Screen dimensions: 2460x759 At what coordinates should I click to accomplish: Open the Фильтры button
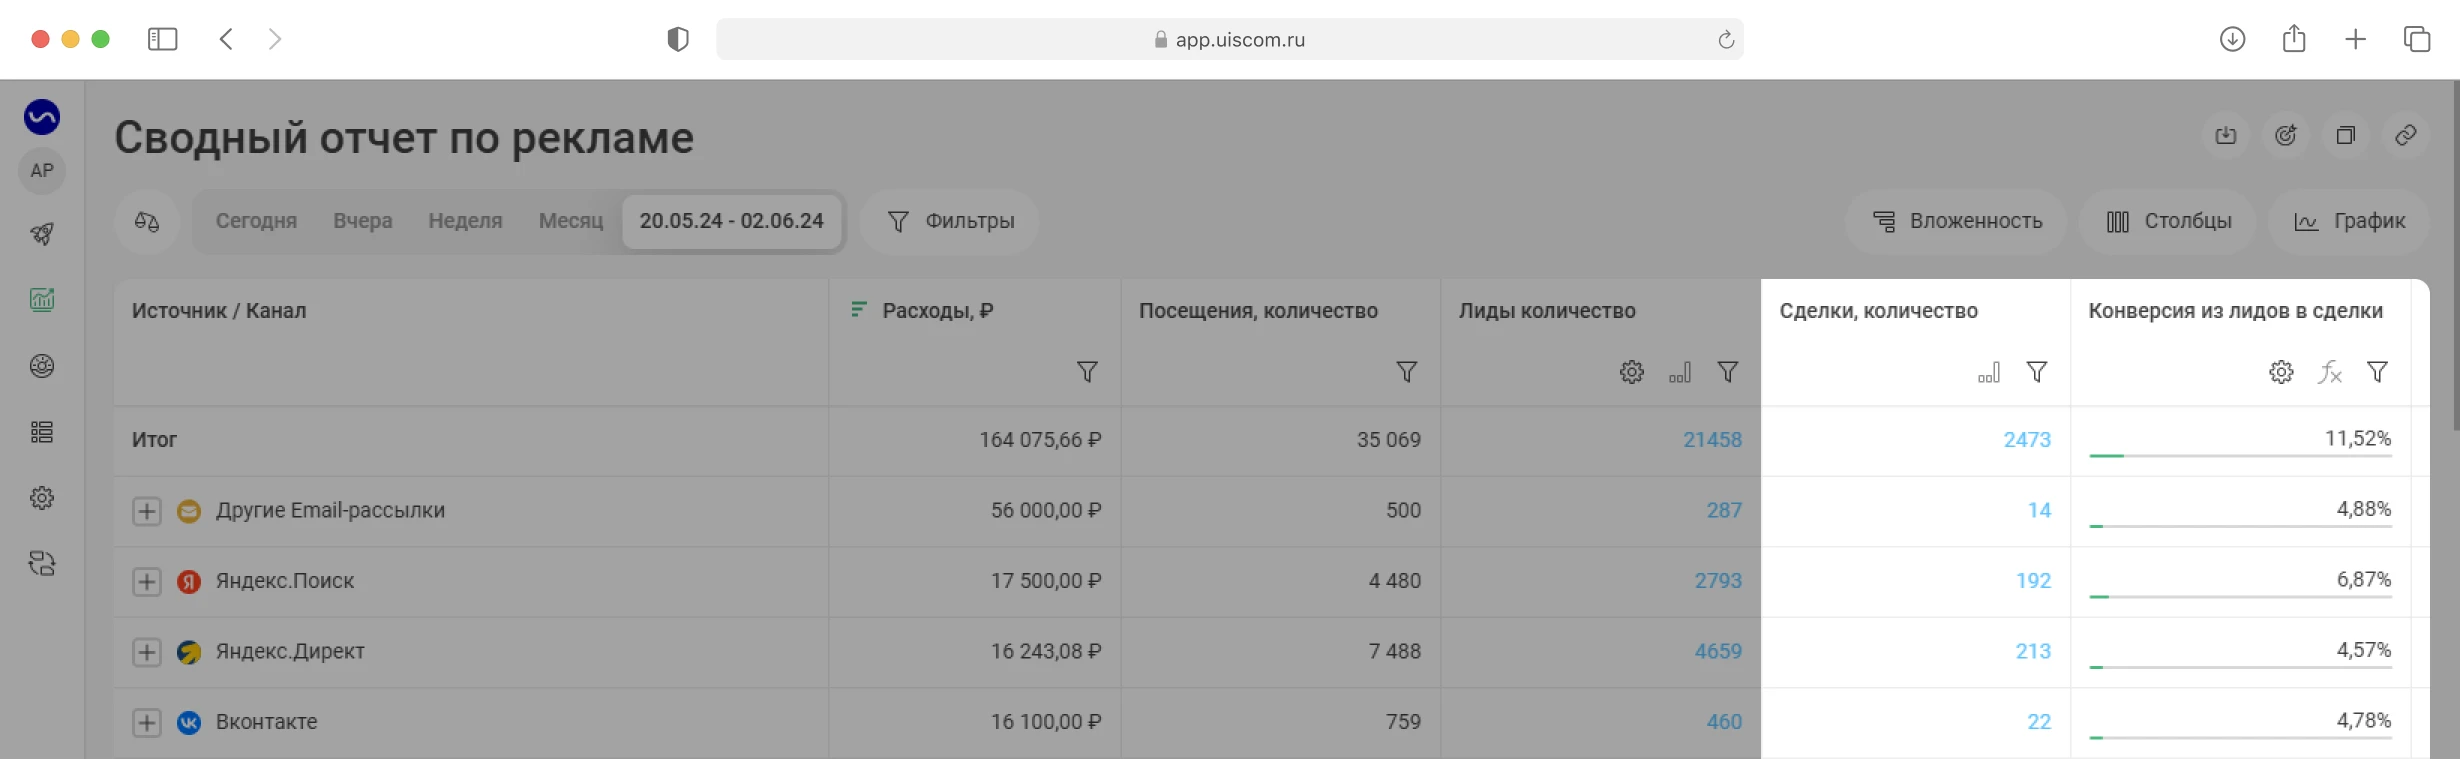click(950, 221)
